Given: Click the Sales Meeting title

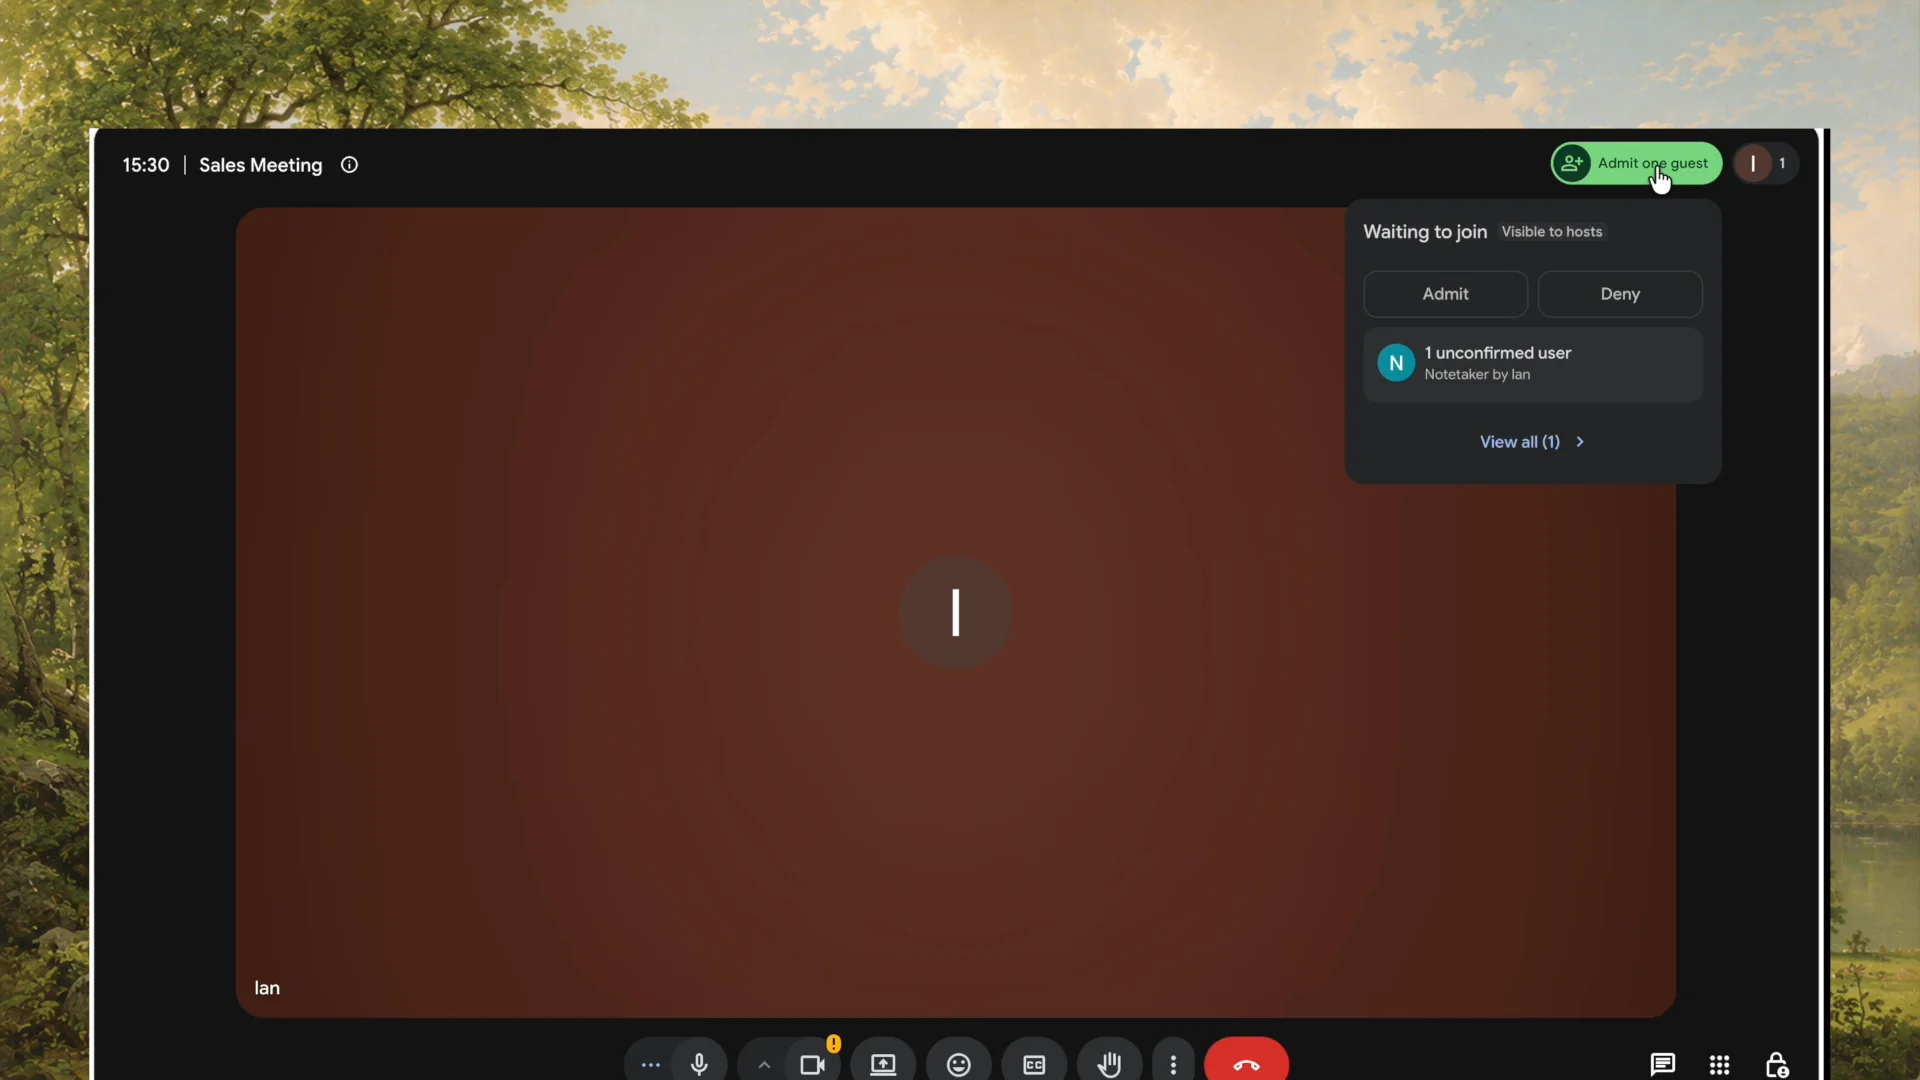Looking at the screenshot, I should tap(260, 165).
